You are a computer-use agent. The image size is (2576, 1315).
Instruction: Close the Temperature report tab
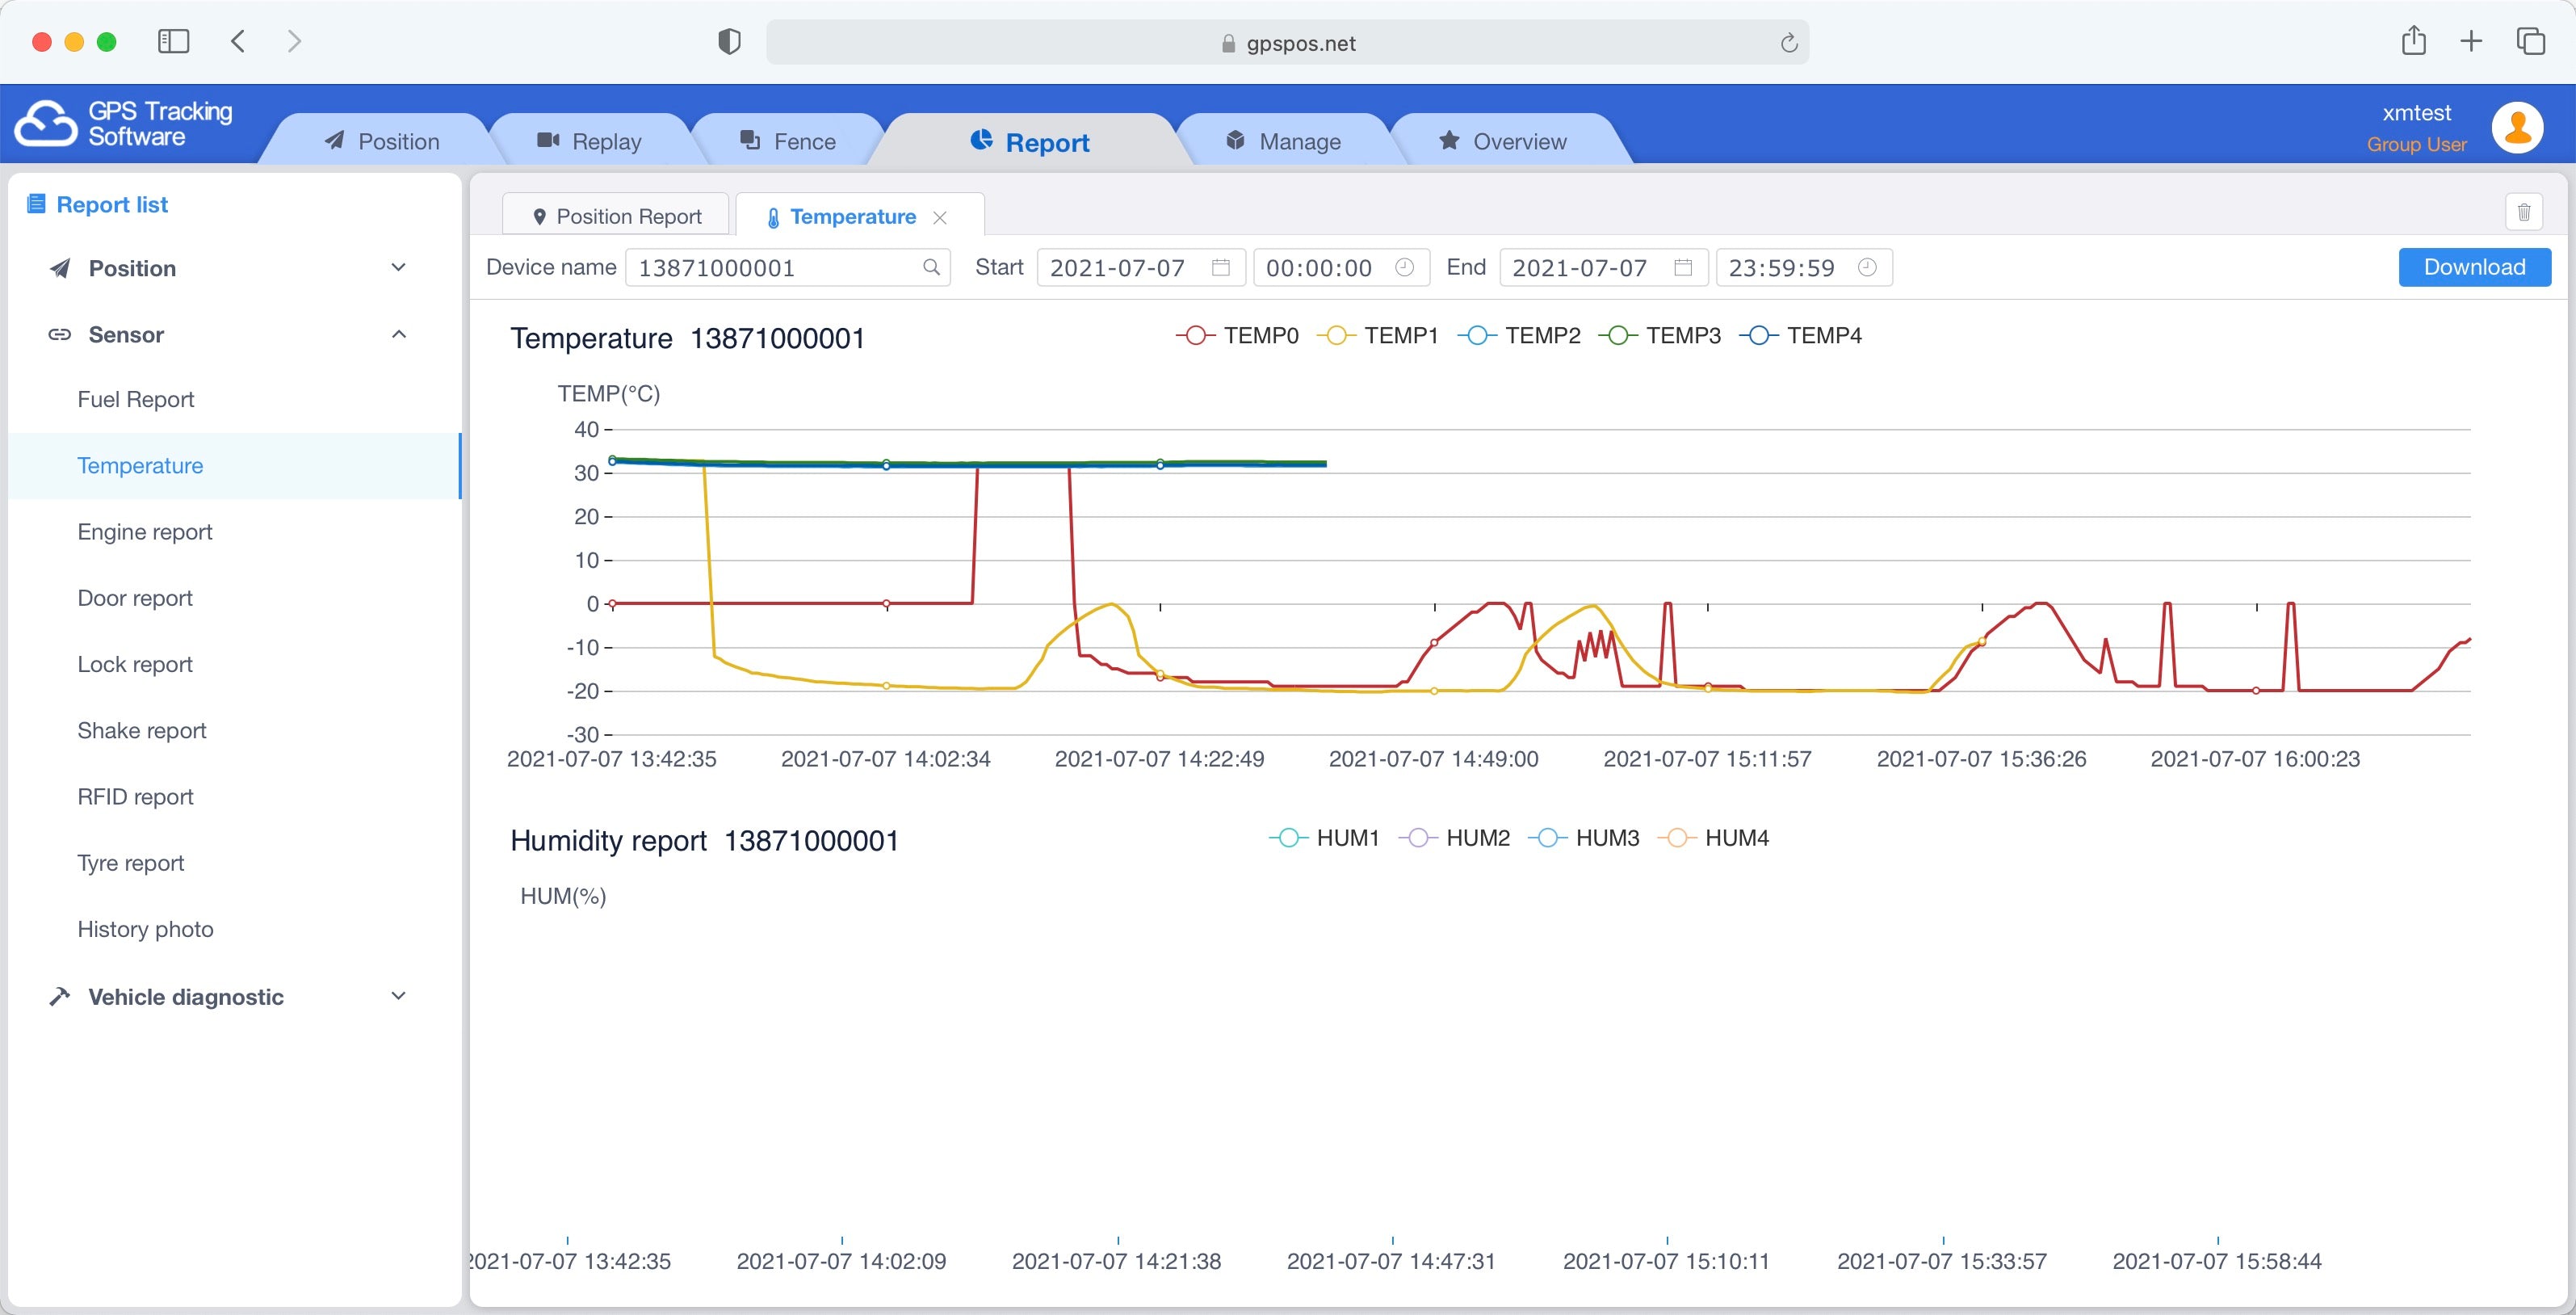pos(940,217)
